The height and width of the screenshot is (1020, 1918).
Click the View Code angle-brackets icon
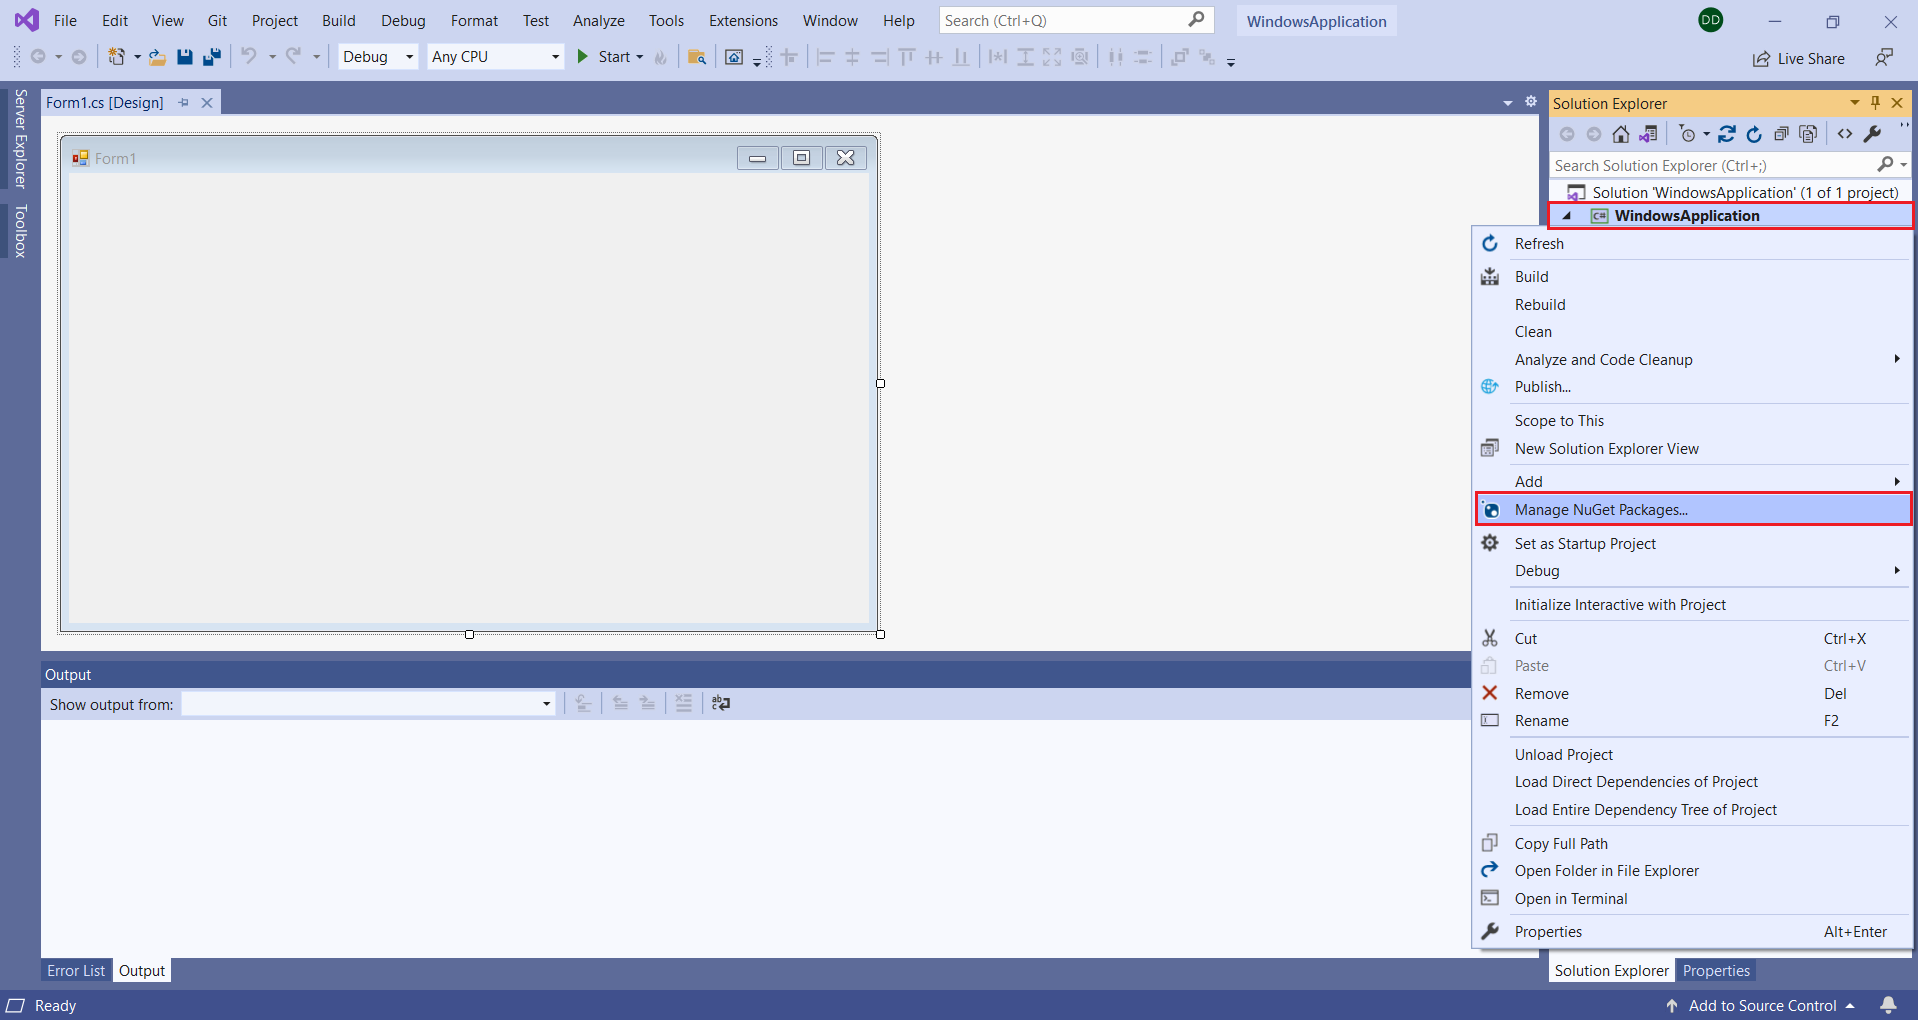(x=1845, y=134)
